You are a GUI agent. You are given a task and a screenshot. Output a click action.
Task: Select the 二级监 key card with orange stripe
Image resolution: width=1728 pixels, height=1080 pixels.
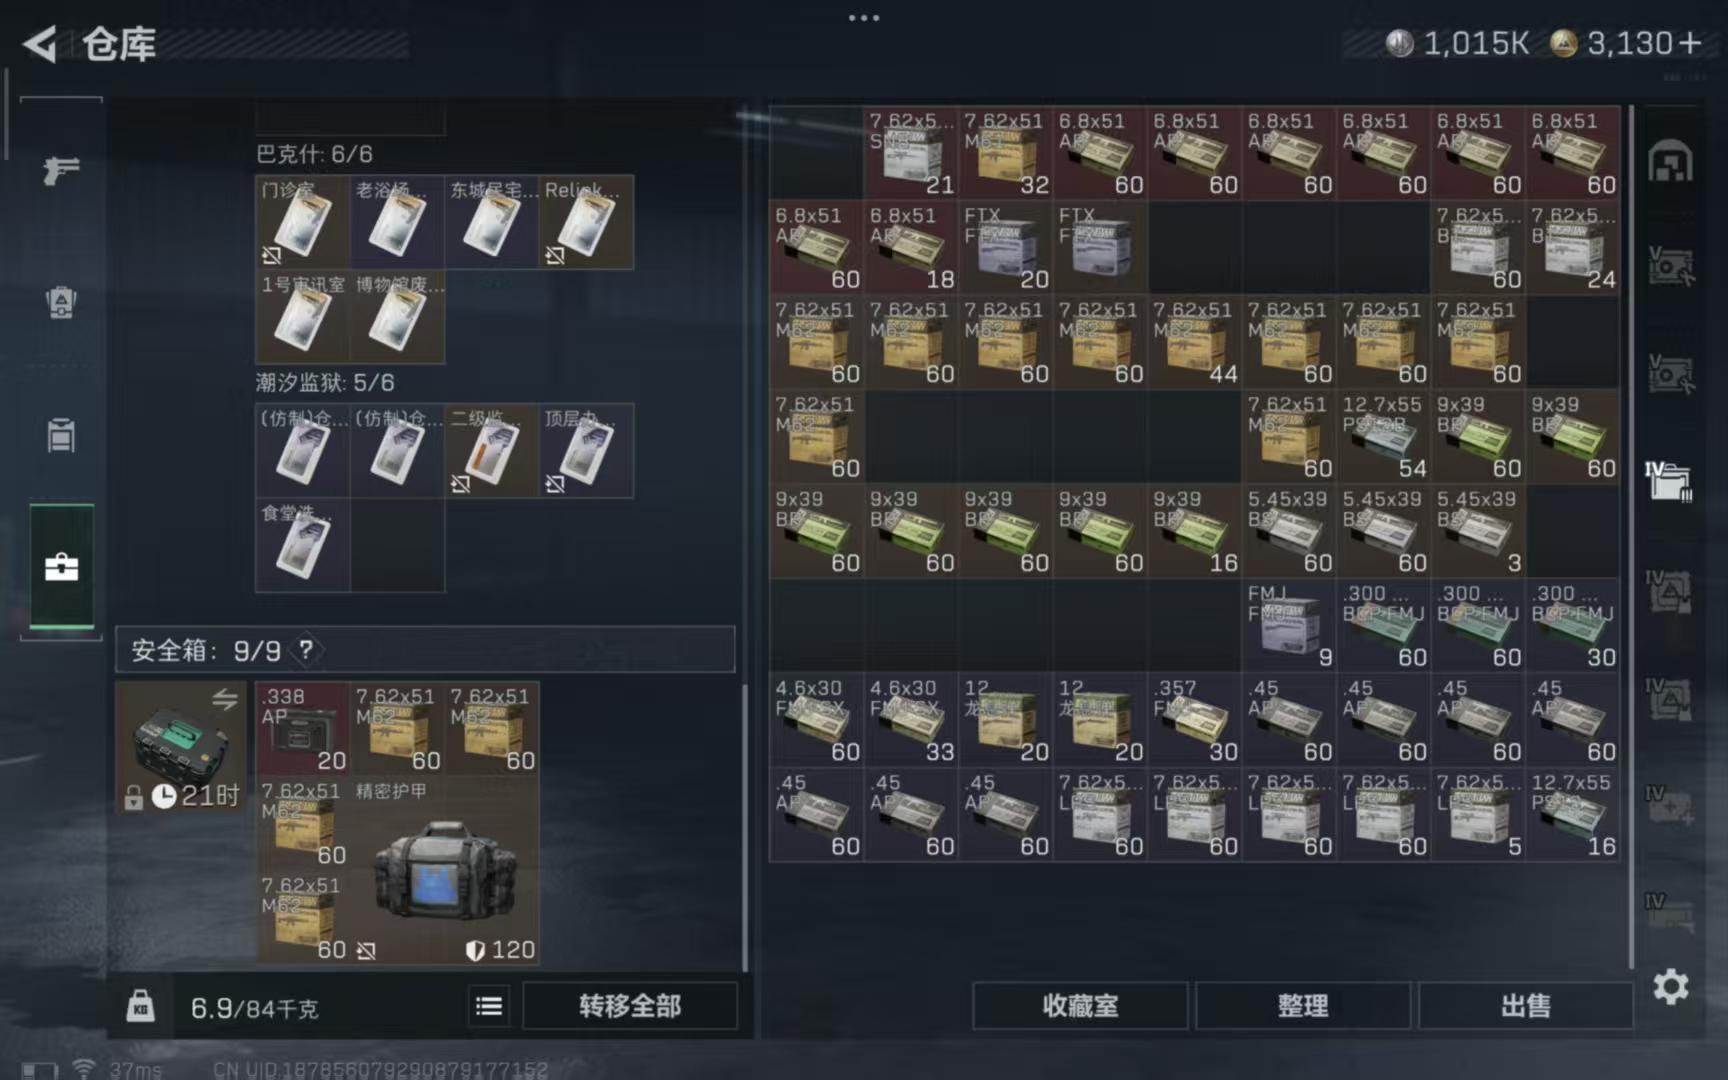coord(491,450)
